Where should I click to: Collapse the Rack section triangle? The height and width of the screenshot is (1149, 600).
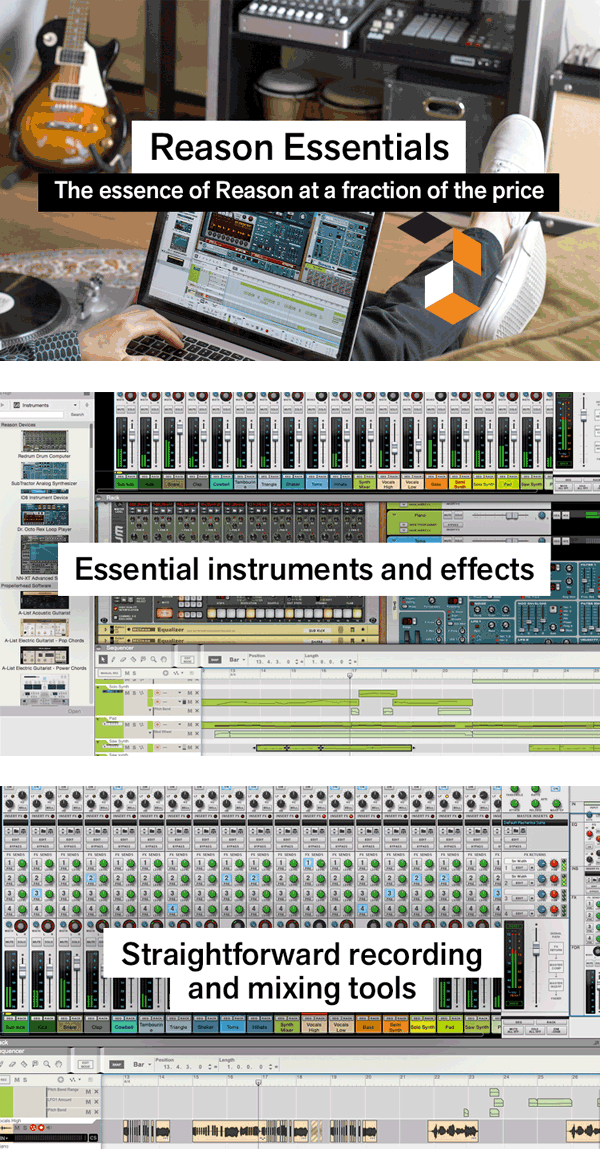click(x=99, y=497)
